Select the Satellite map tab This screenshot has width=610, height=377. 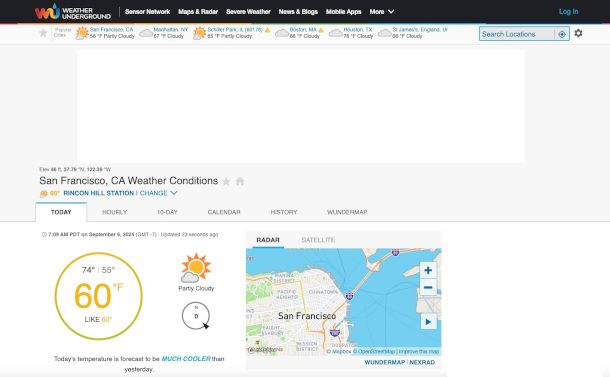[x=318, y=240]
